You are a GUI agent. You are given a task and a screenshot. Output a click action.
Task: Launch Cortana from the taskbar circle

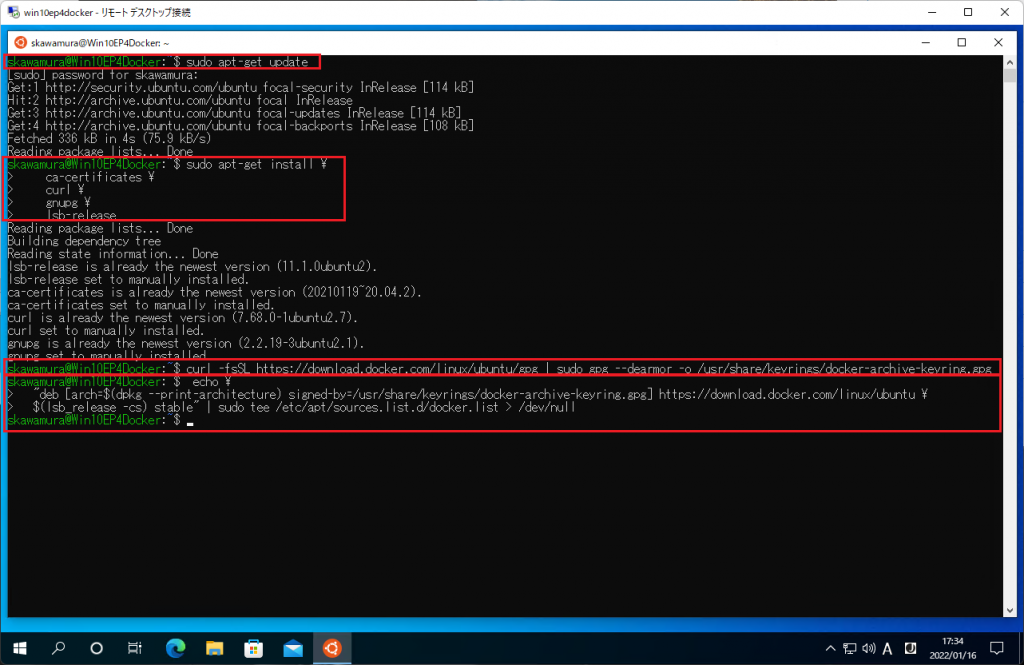point(97,648)
